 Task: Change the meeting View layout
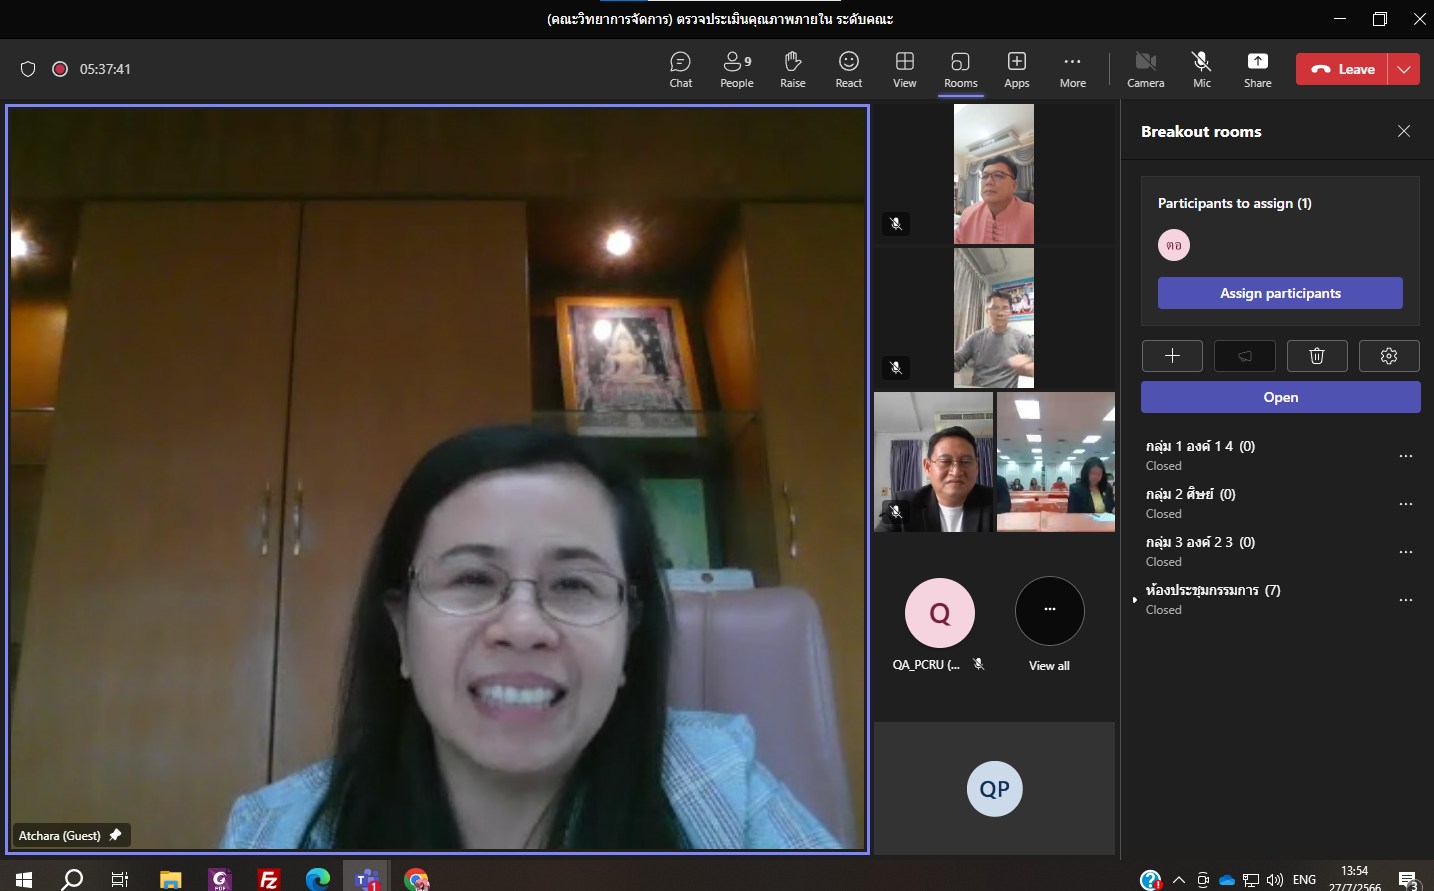click(905, 69)
